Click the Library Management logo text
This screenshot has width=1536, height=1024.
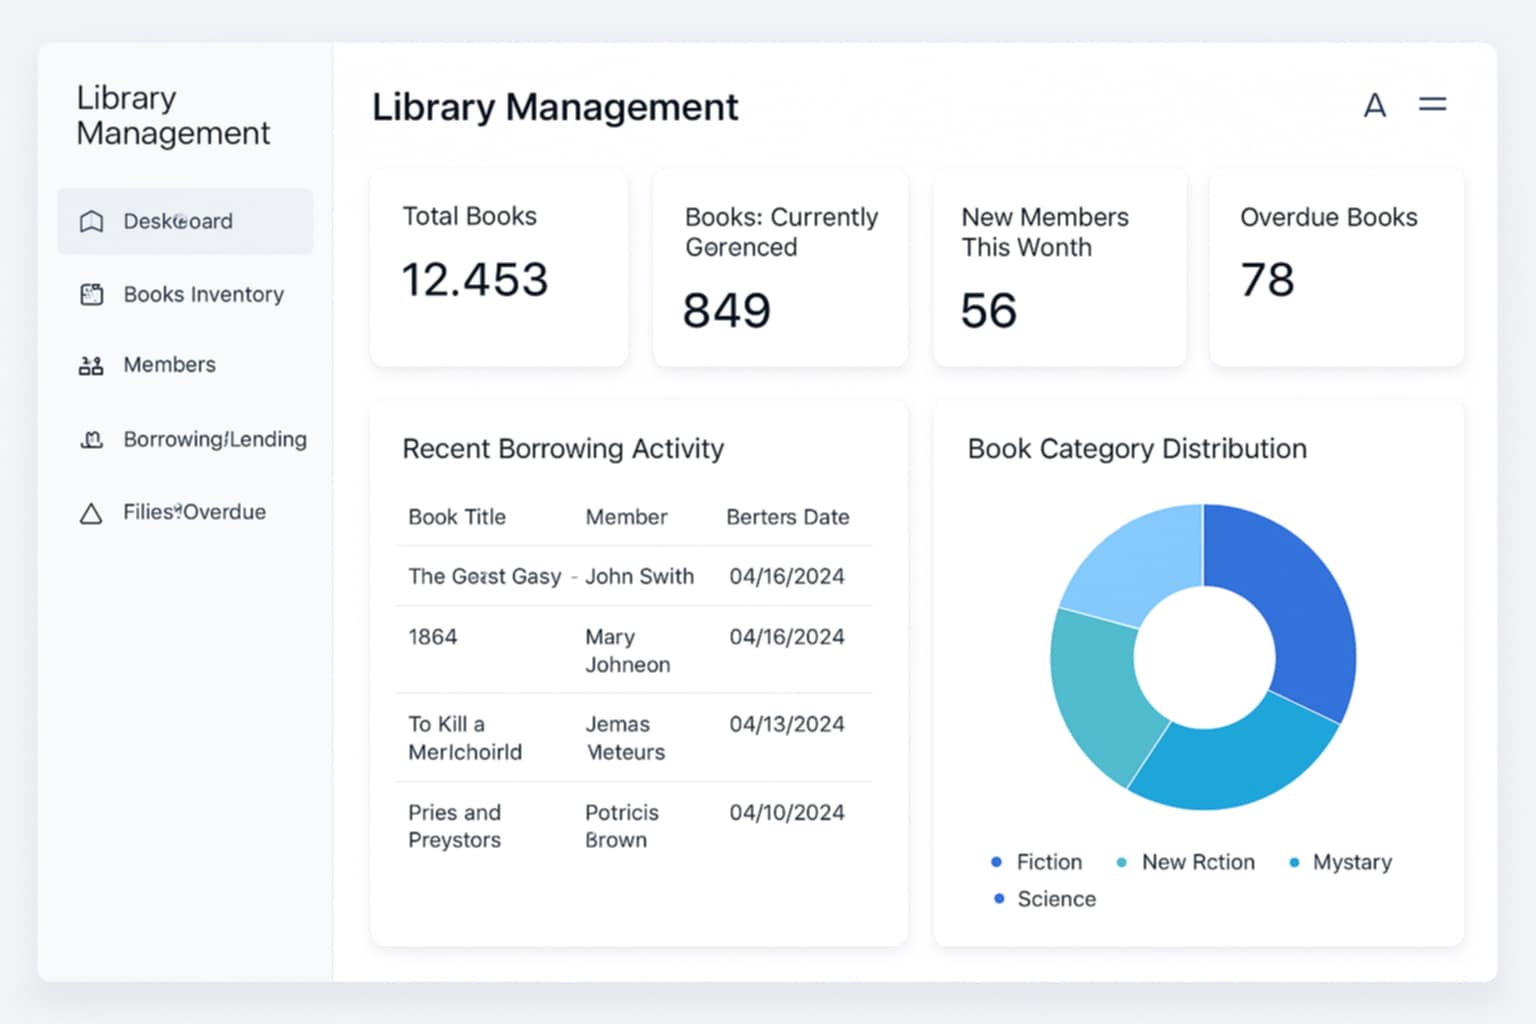pyautogui.click(x=172, y=115)
